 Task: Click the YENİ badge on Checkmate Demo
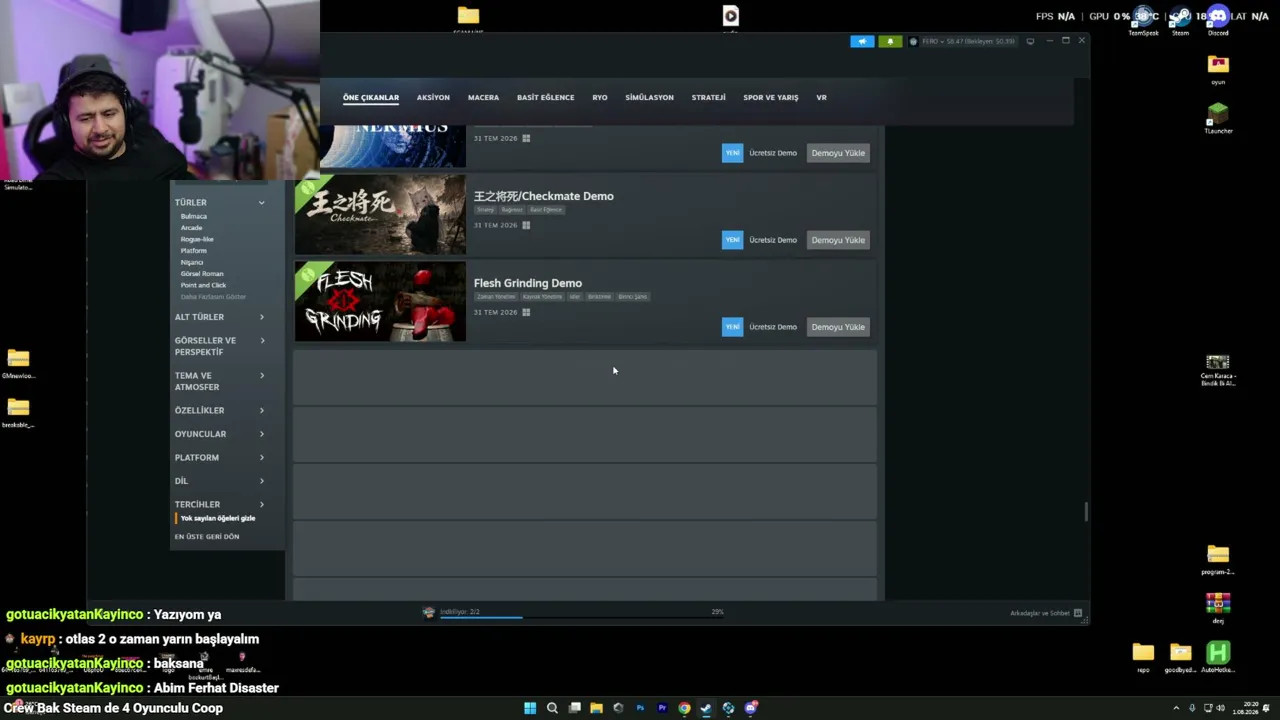(733, 240)
